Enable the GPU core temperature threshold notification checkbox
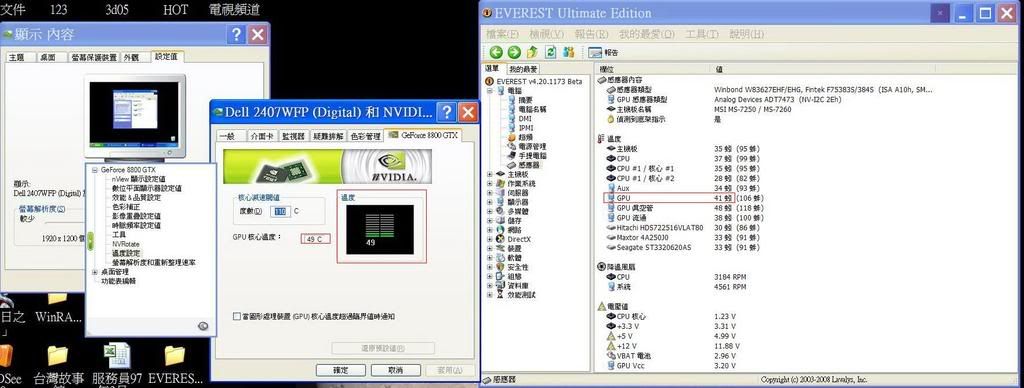1024x388 pixels. click(x=237, y=316)
